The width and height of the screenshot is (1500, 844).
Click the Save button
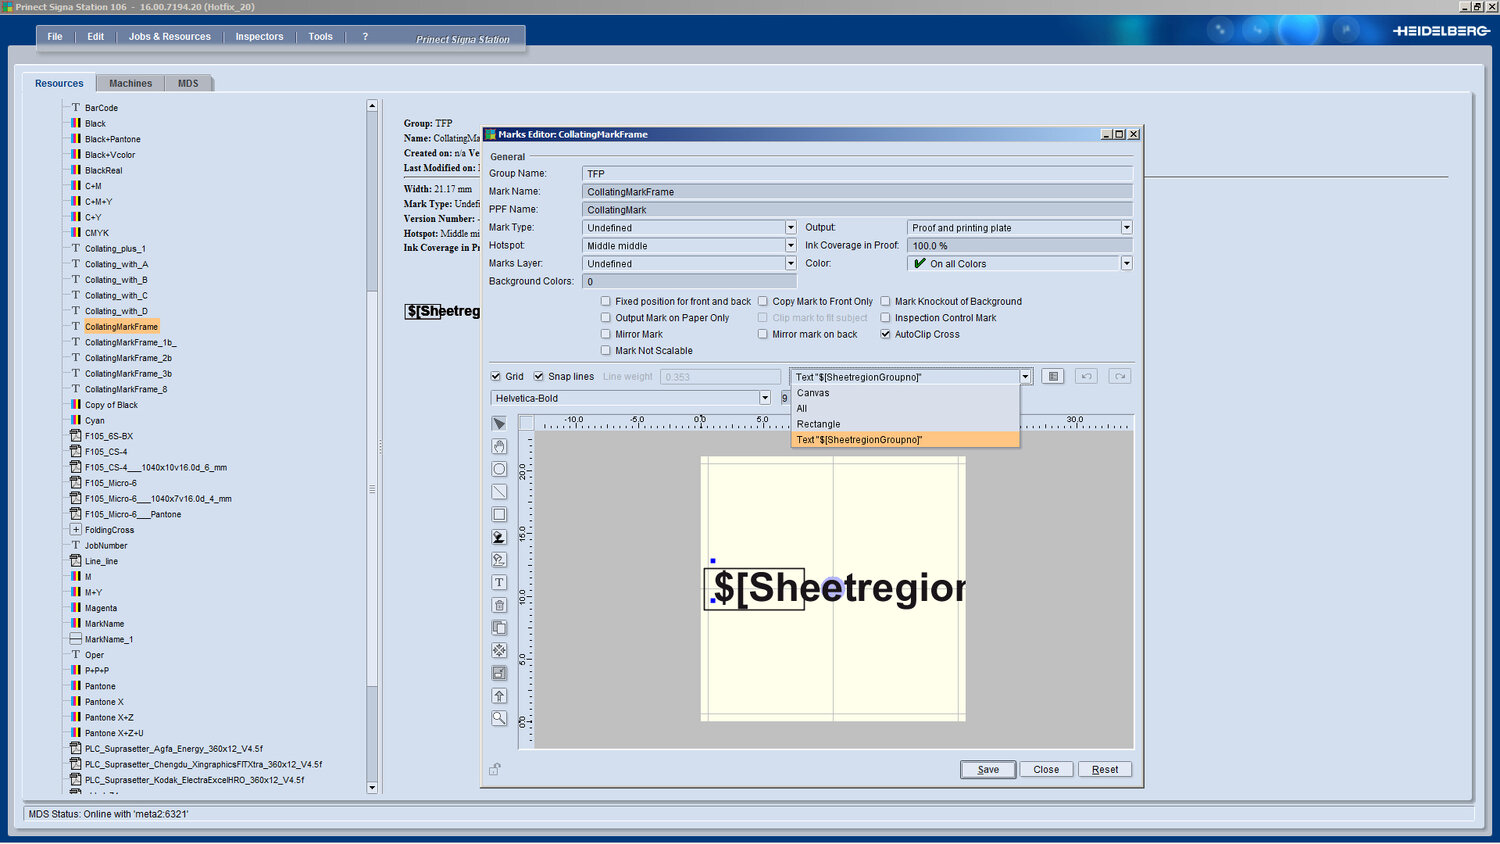(988, 769)
